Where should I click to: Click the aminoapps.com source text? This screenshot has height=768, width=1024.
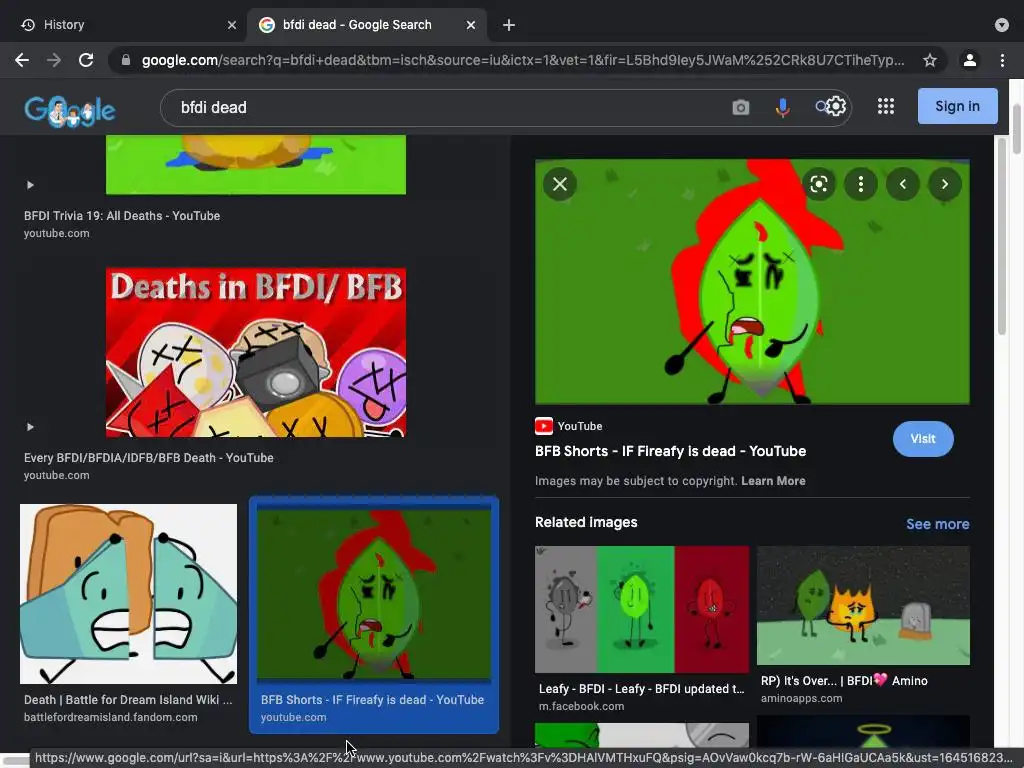click(801, 698)
